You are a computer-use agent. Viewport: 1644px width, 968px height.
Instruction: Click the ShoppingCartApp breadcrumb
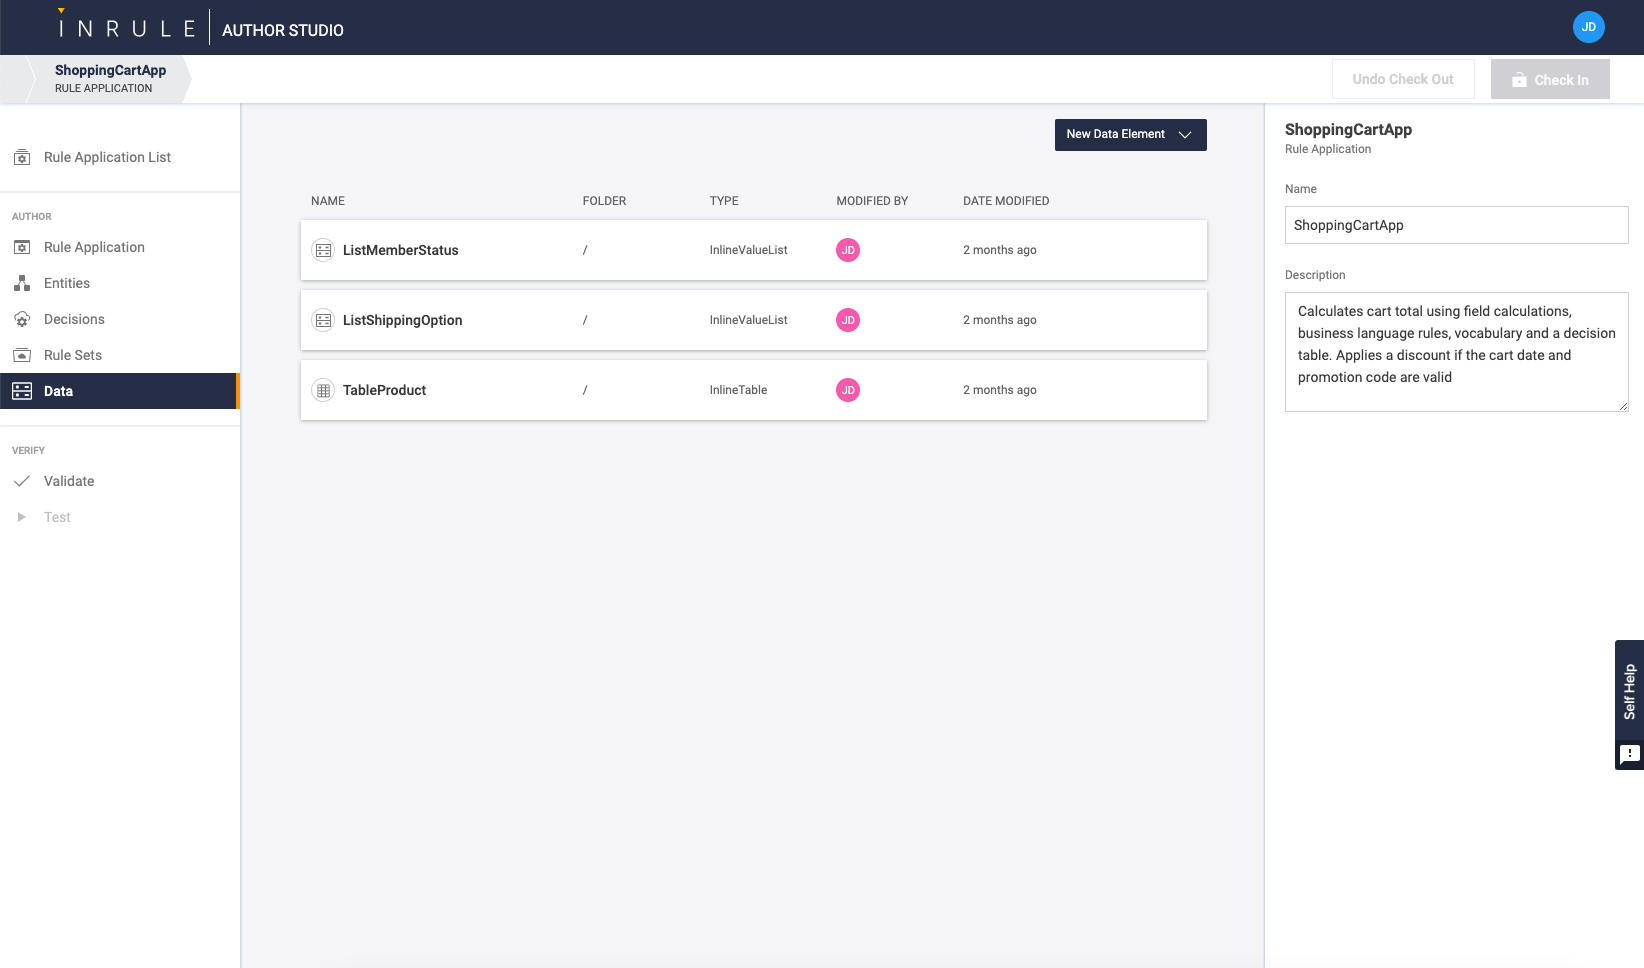(110, 78)
